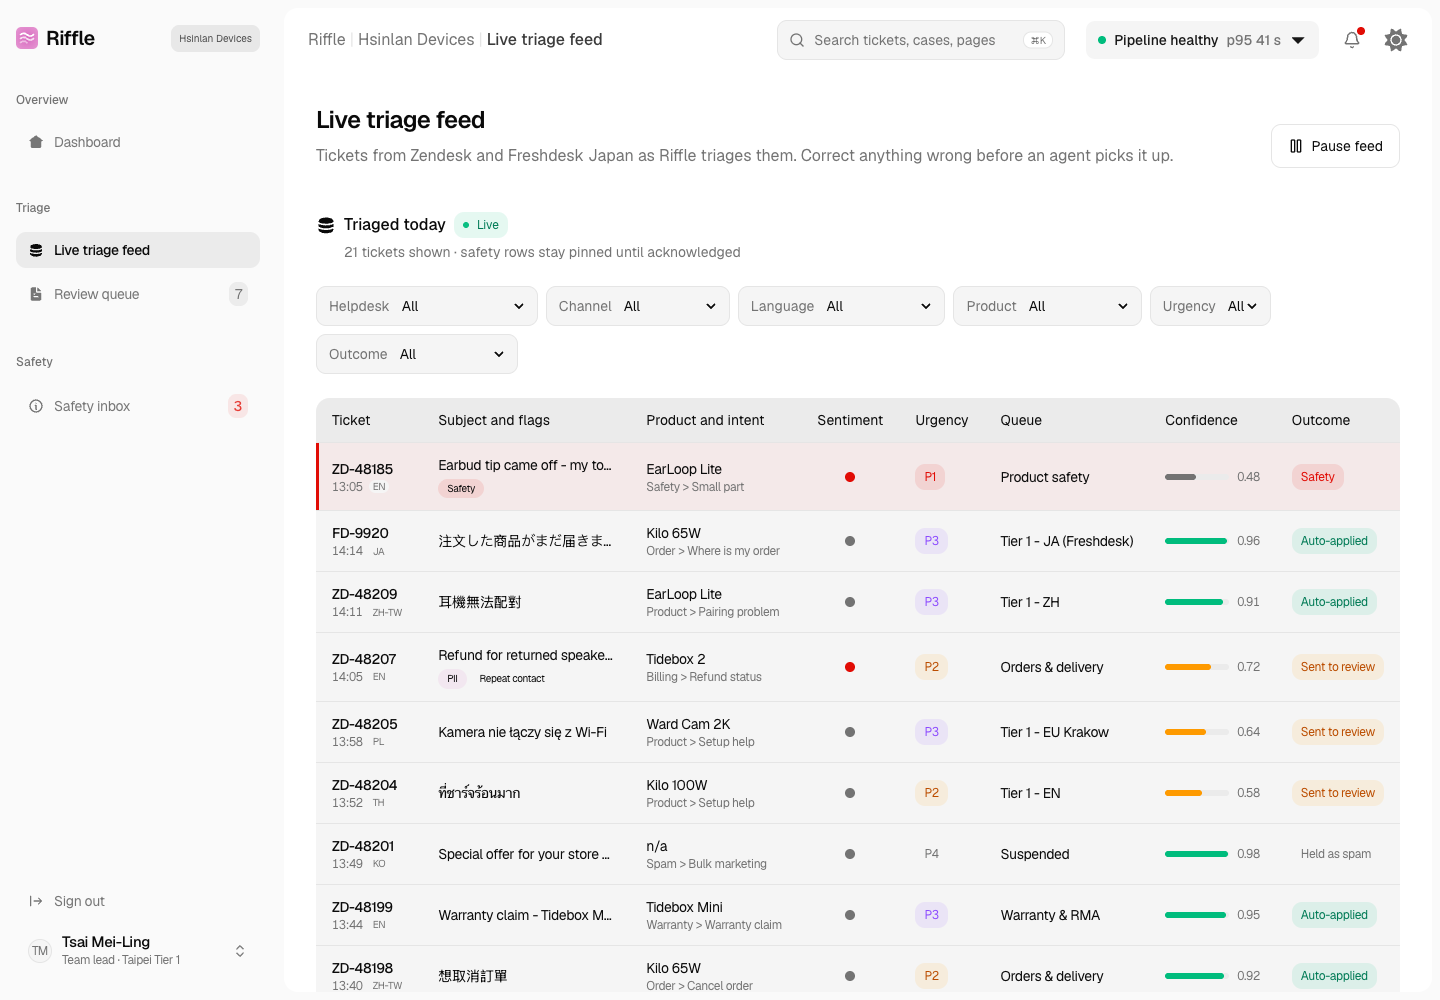
Task: Click P1 urgency badge on ZD-48185
Action: click(930, 477)
